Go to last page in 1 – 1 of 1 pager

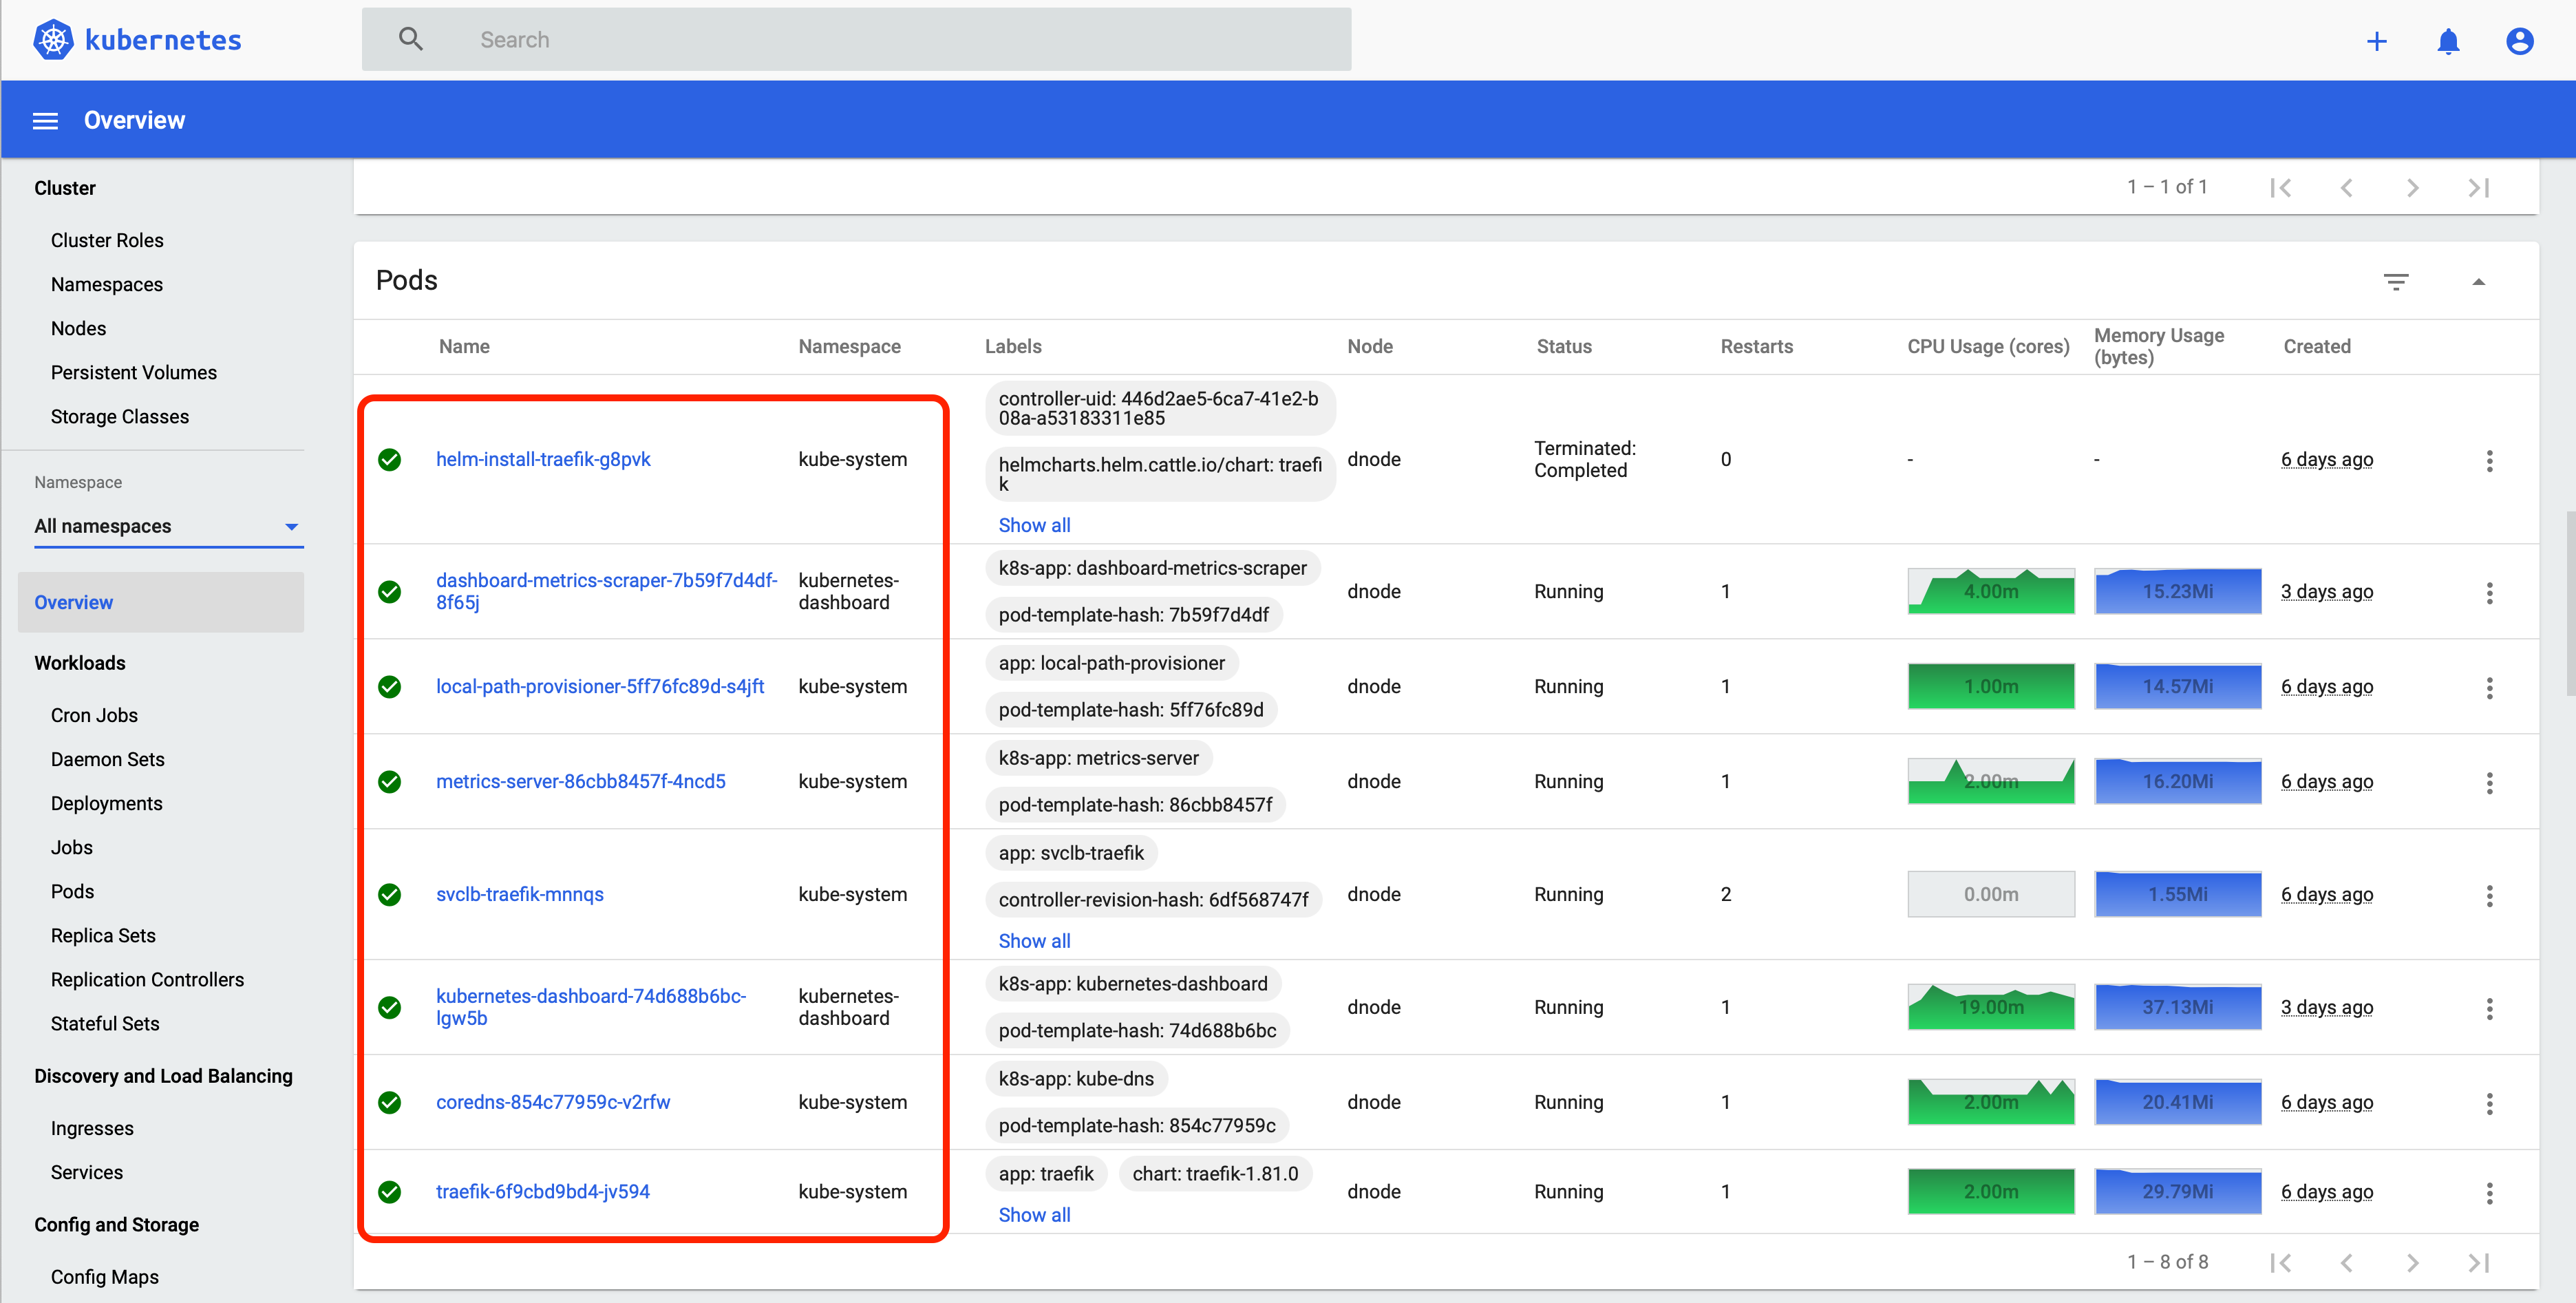pyautogui.click(x=2479, y=188)
